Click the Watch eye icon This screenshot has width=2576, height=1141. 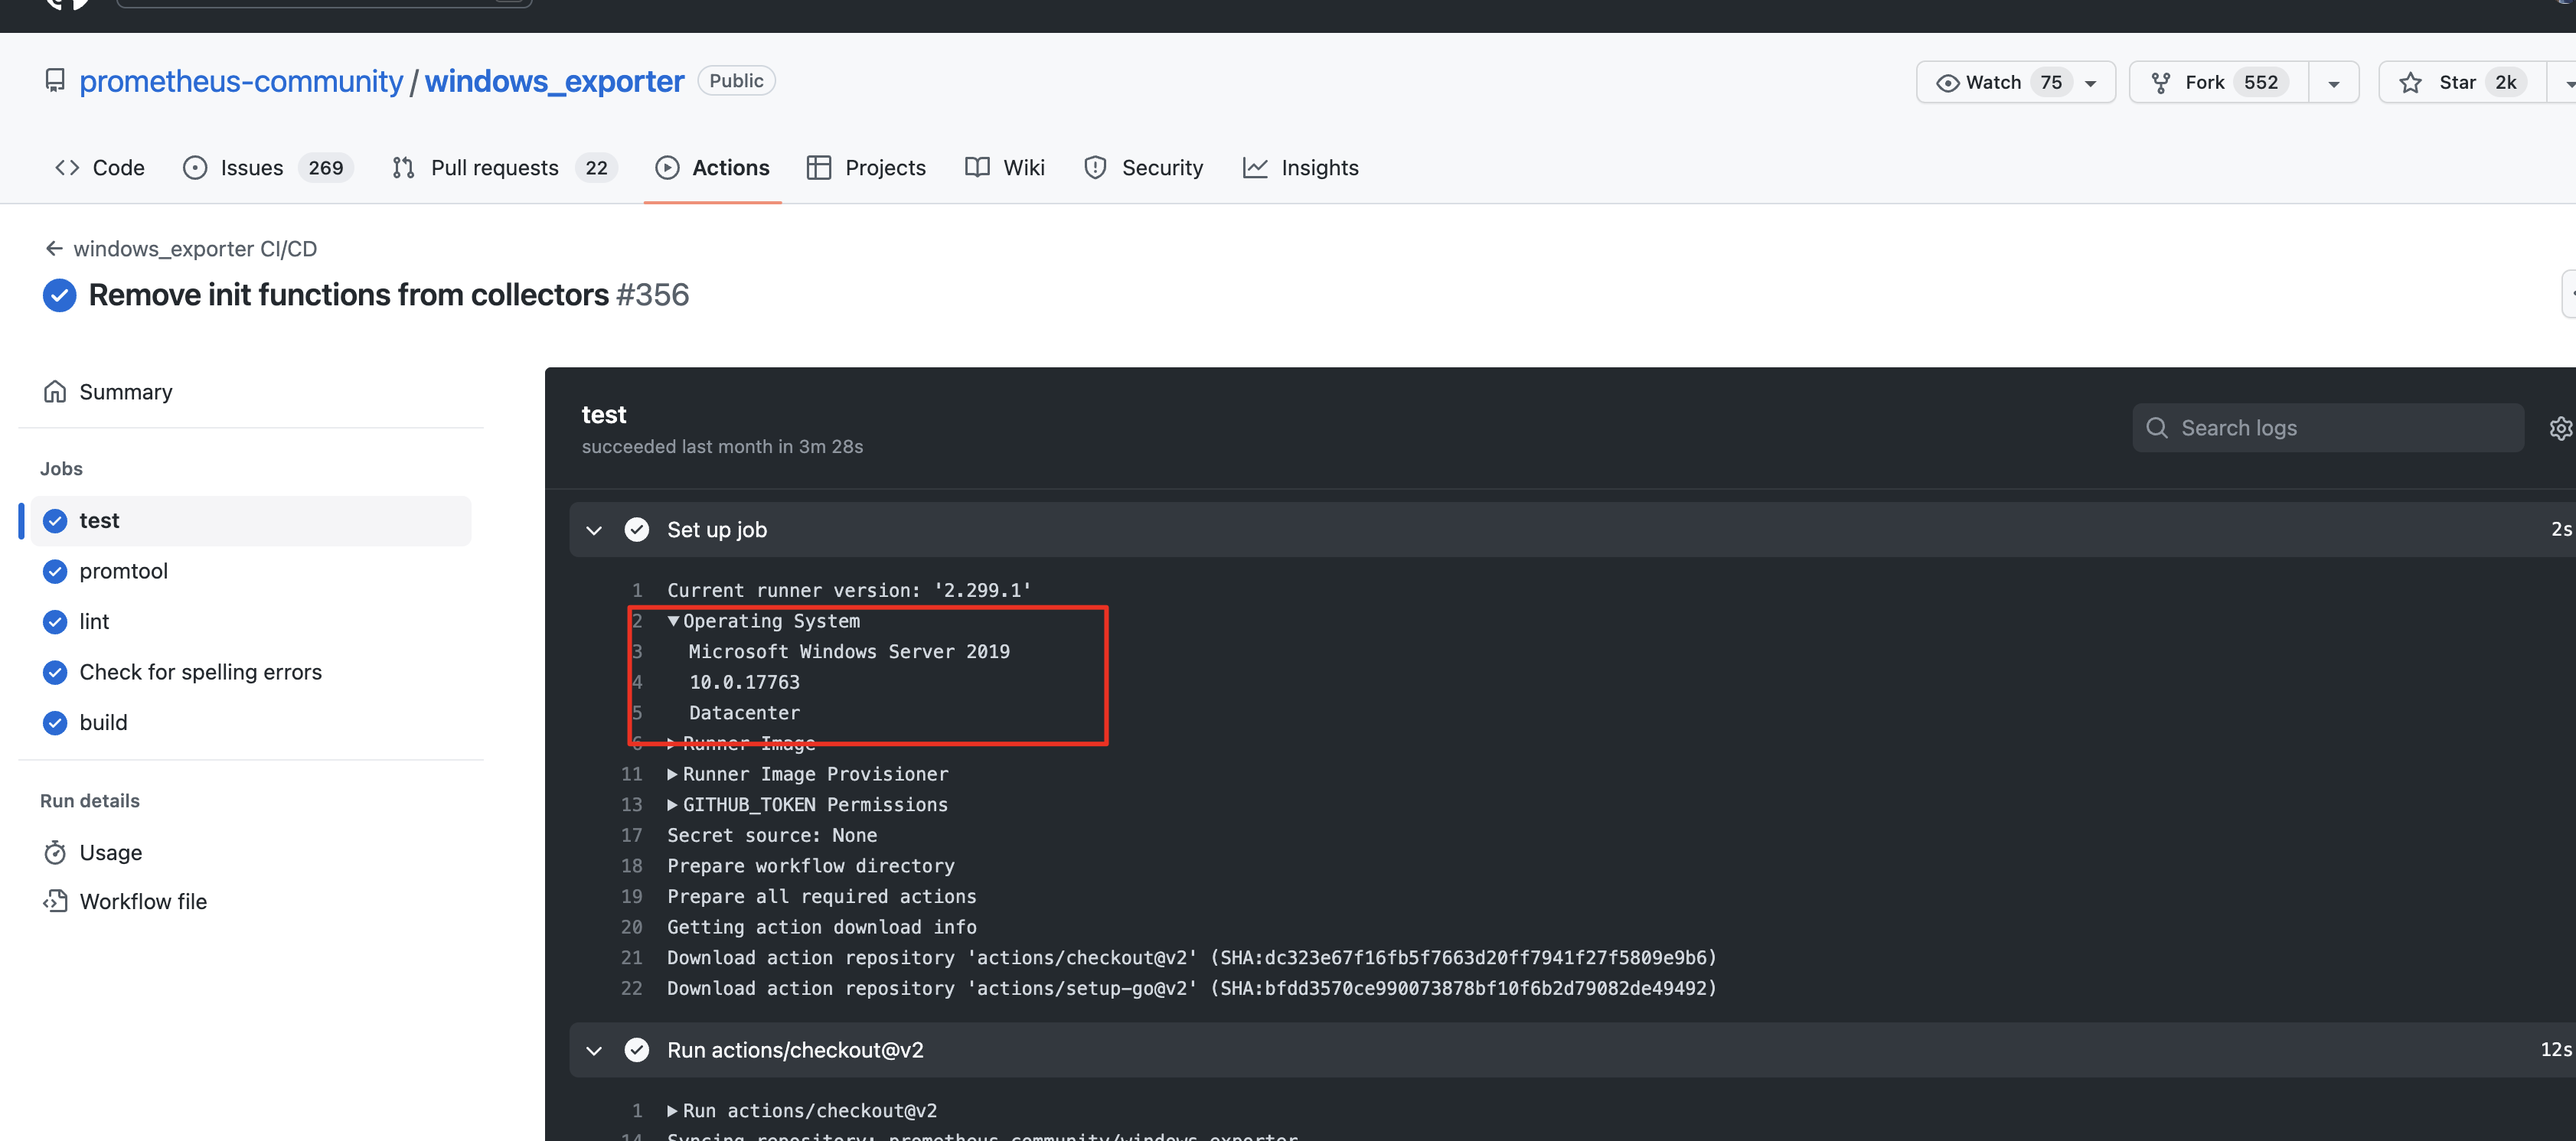coord(1947,83)
